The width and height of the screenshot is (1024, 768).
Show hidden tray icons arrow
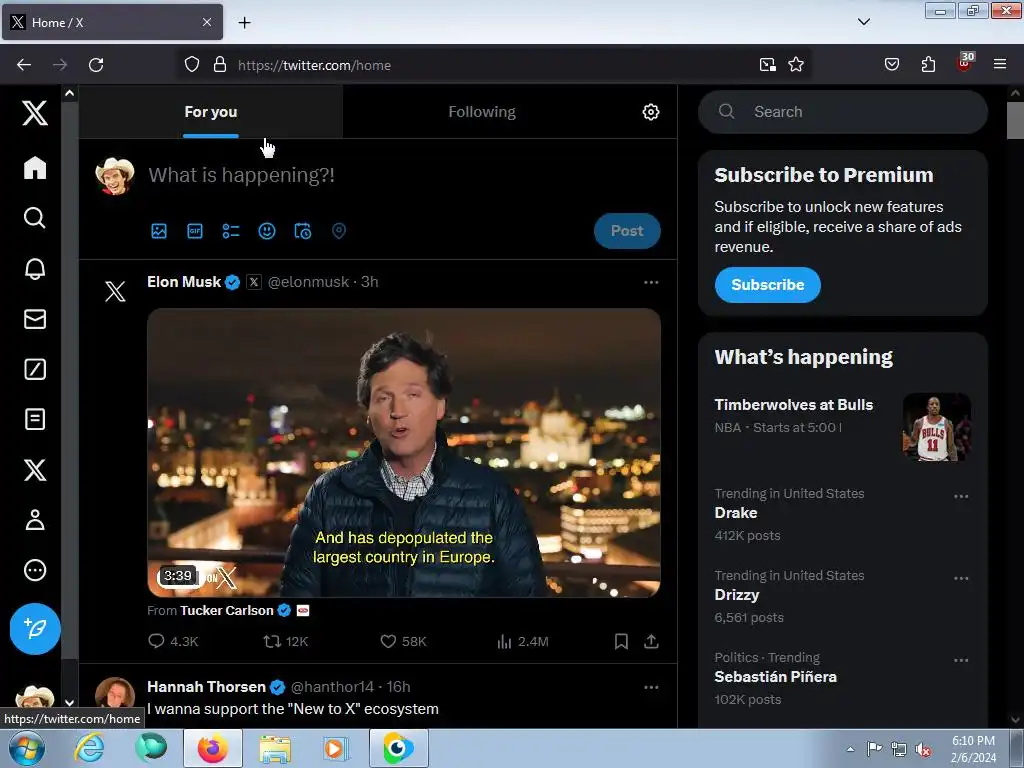click(850, 749)
